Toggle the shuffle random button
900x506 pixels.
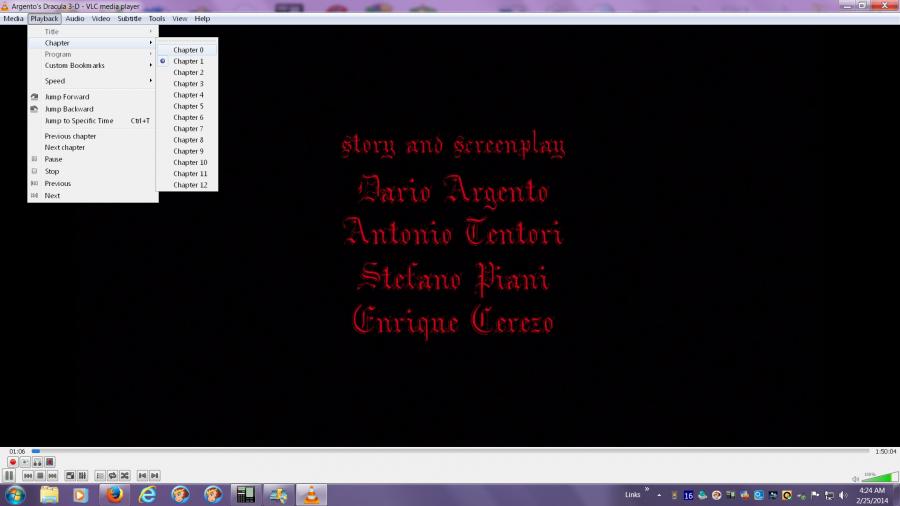click(125, 476)
